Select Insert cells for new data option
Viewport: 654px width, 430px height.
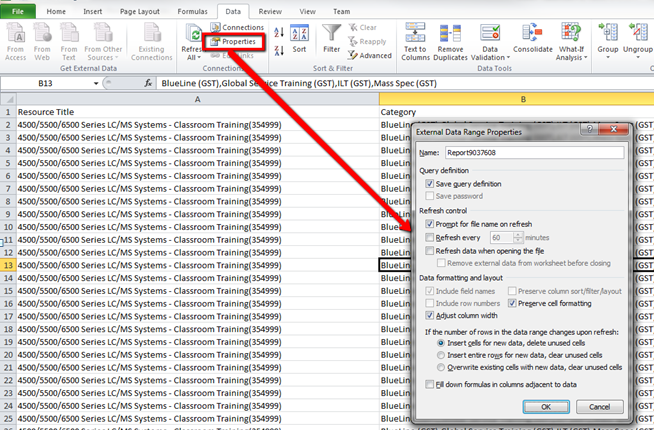pos(441,343)
